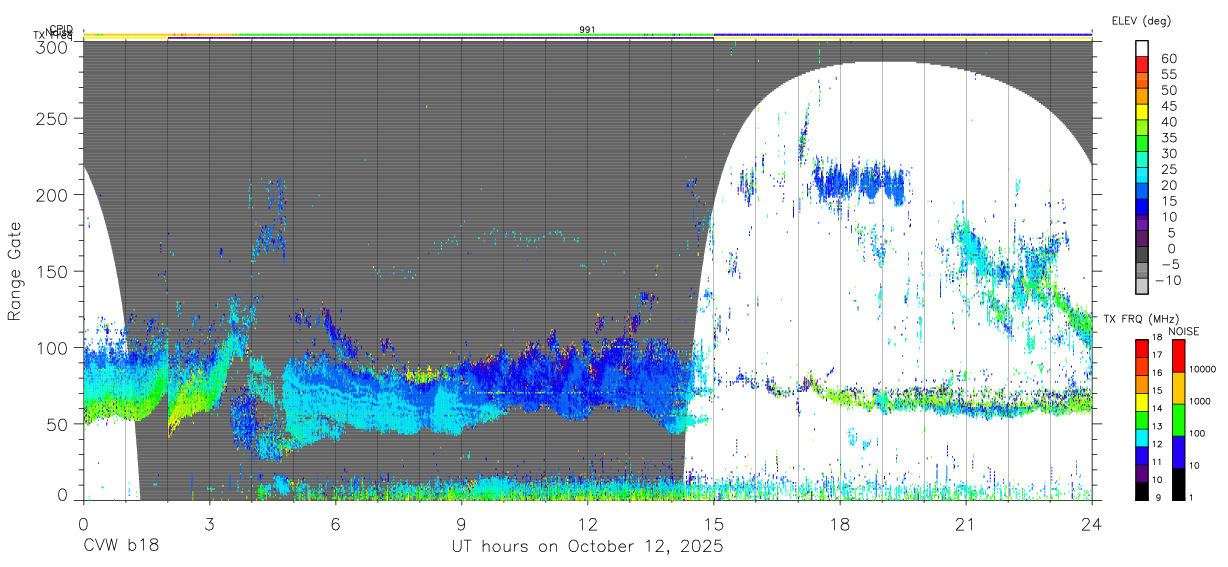
Task: Click the 10000 label on NOISE colorbar
Action: pyautogui.click(x=1204, y=370)
